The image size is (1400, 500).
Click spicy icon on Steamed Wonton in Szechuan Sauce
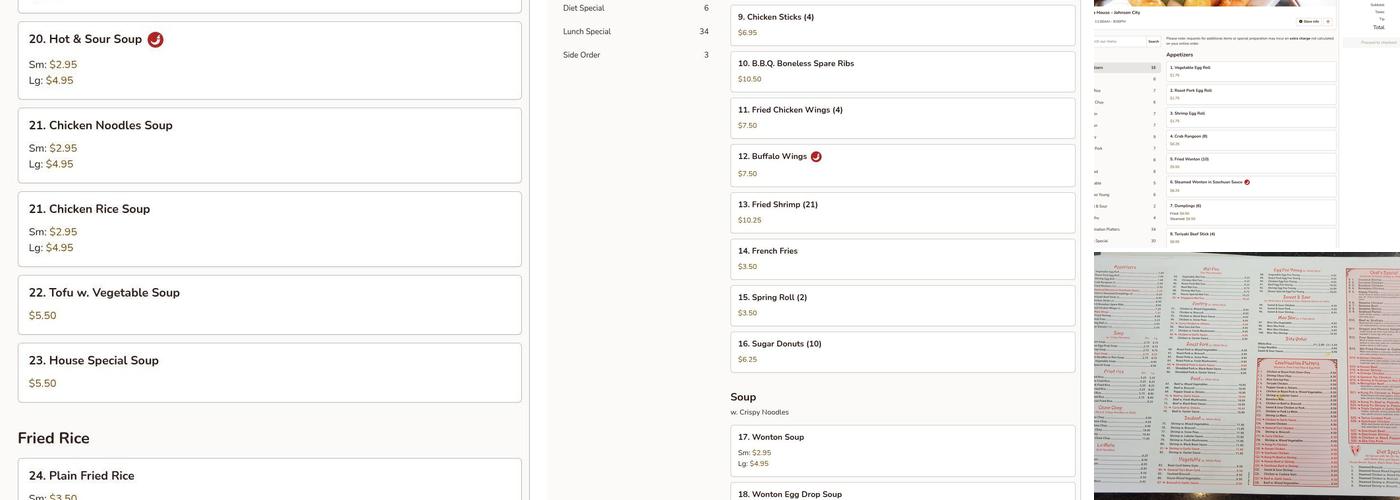(x=1247, y=182)
